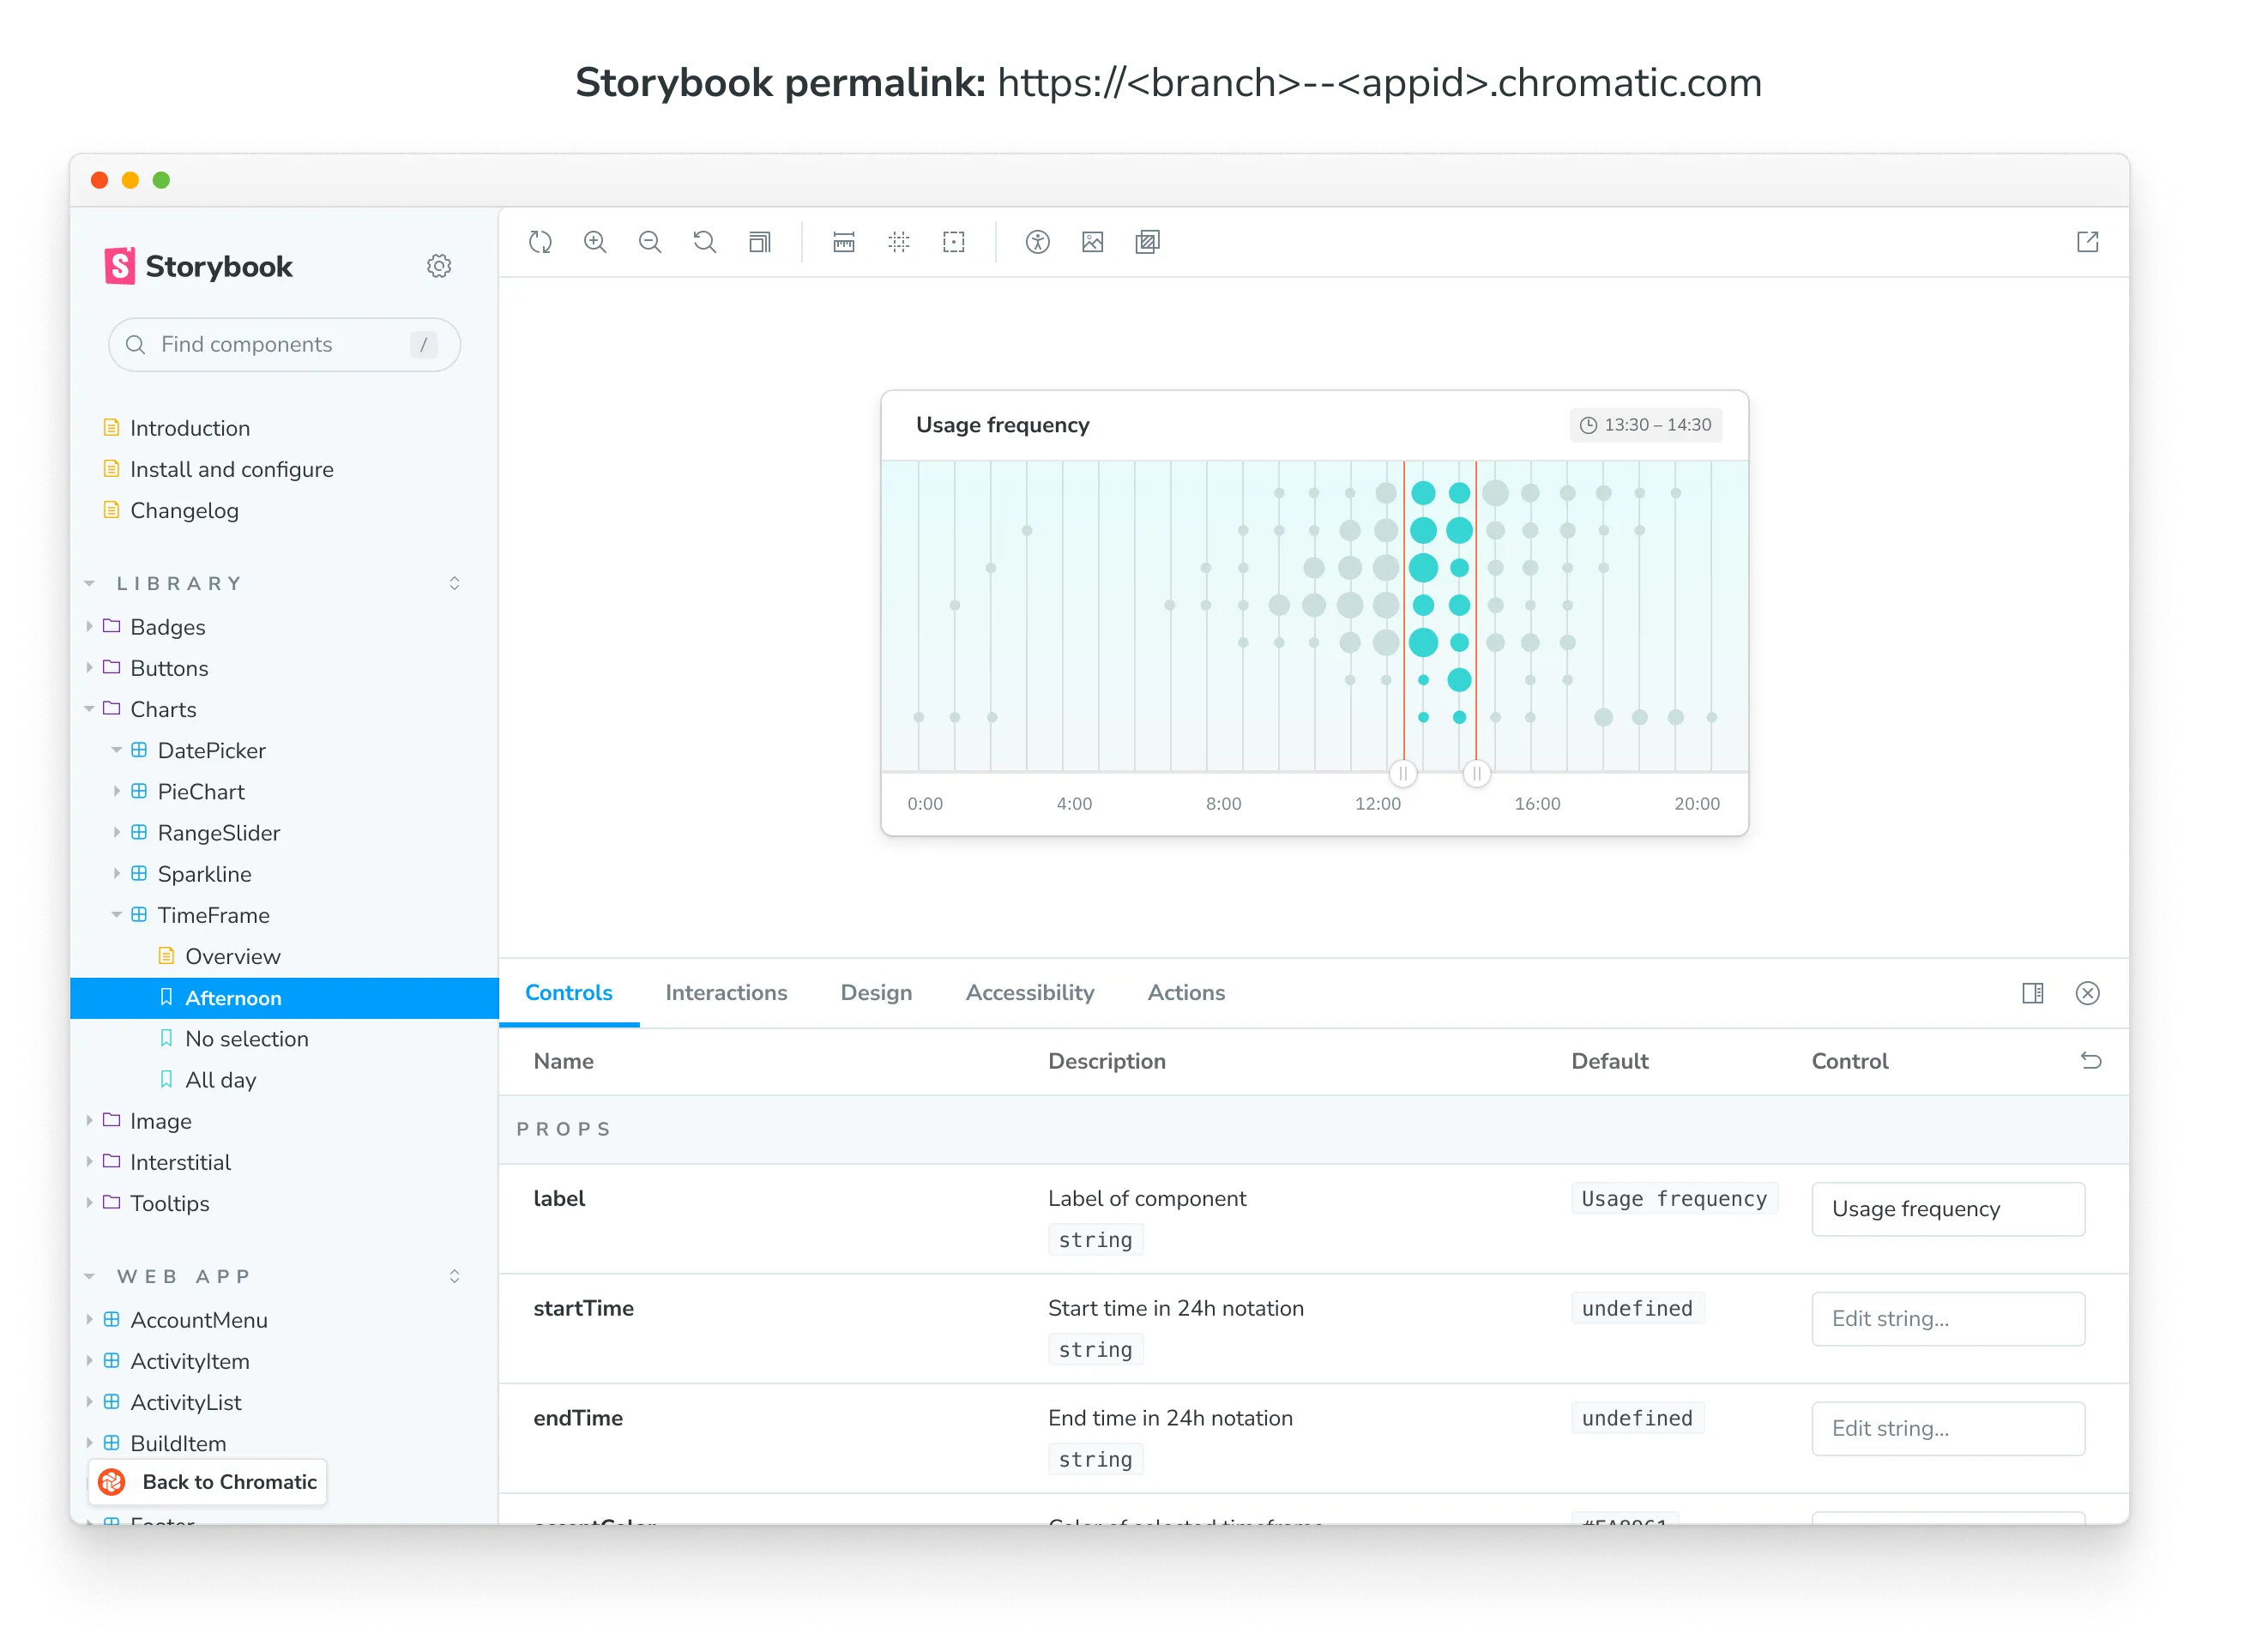Open Install and configure page
Screen dimensions: 2268x1645
(231, 469)
